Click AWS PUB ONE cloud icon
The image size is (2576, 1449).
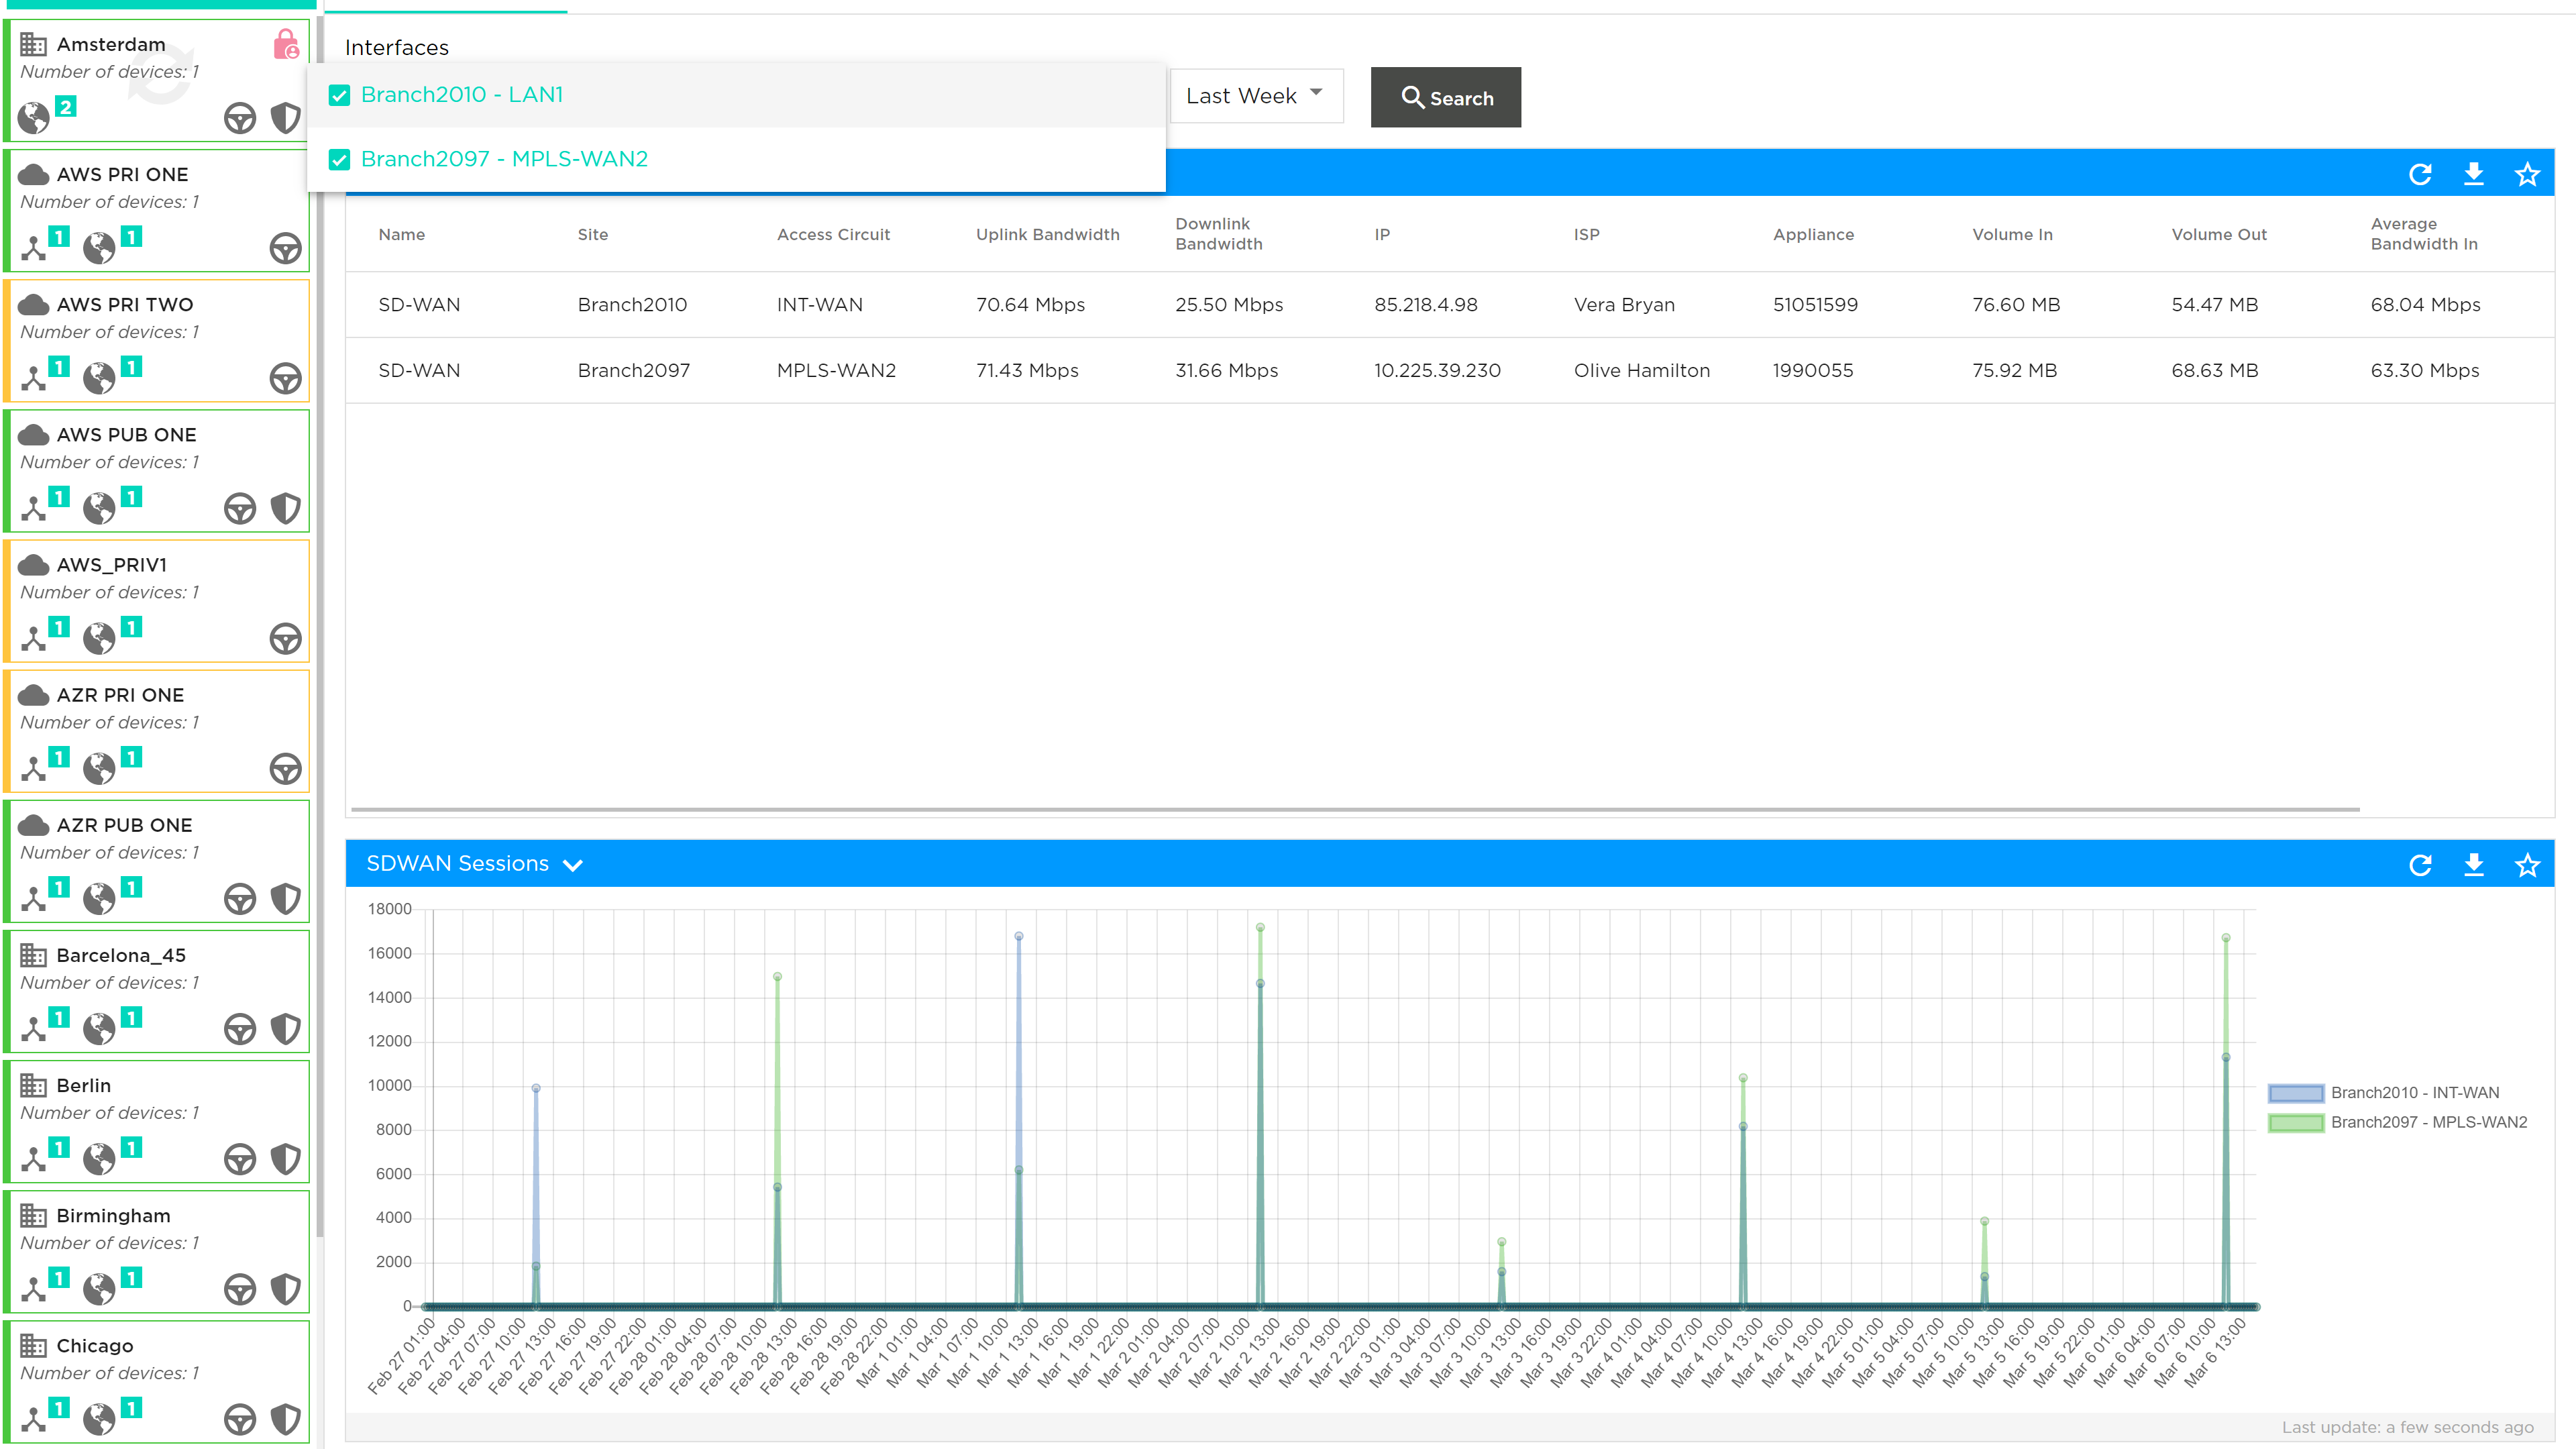tap(34, 434)
